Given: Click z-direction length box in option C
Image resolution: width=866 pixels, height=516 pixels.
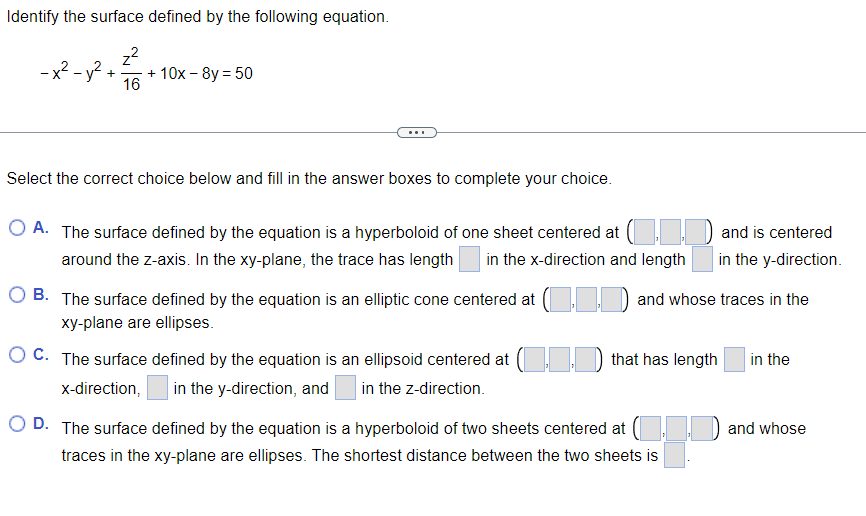Looking at the screenshot, I should click(x=345, y=388).
